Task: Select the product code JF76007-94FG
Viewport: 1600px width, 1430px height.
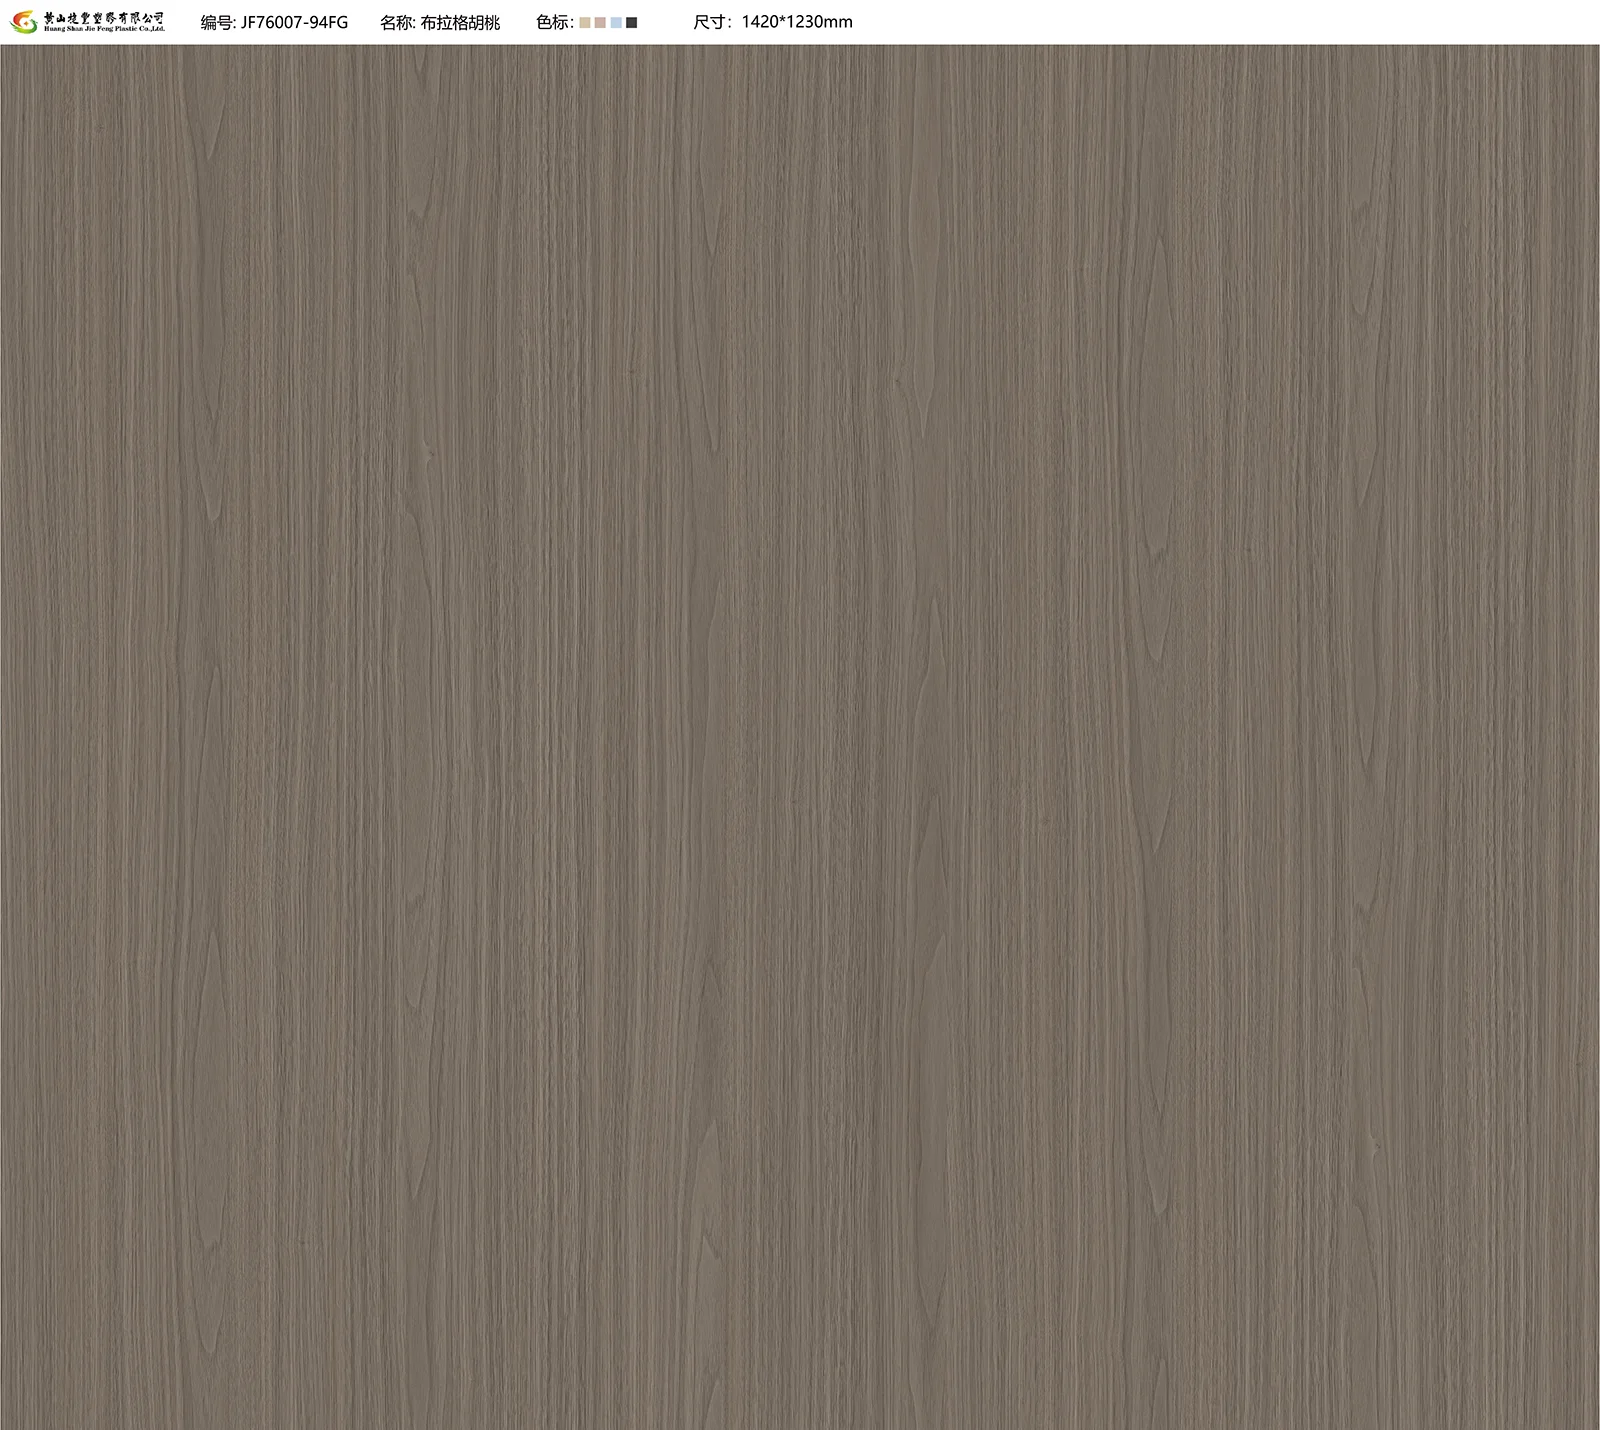Action: [294, 22]
